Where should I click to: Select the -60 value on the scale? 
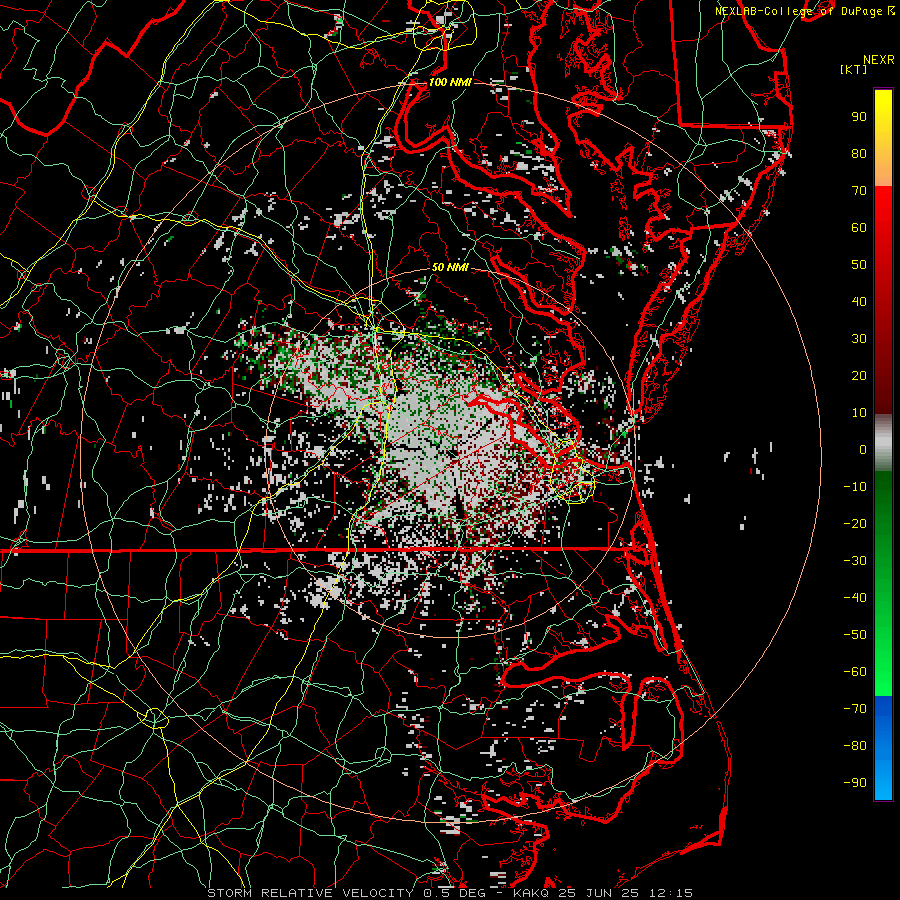pyautogui.click(x=855, y=672)
